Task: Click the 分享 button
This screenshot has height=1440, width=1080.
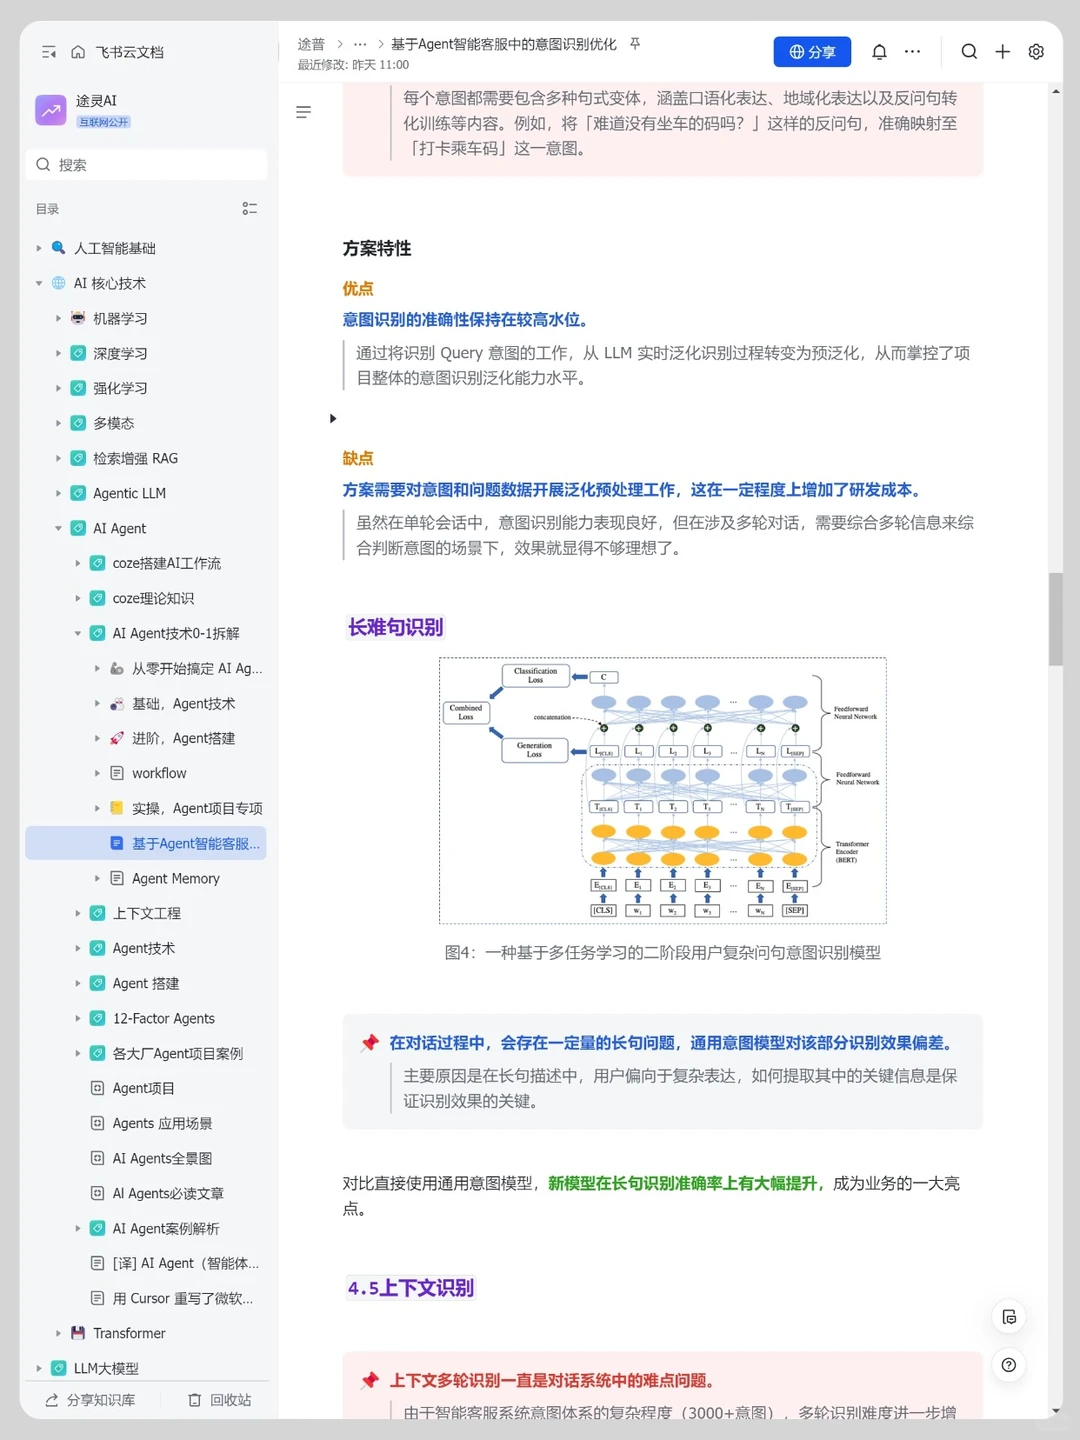Action: click(812, 52)
